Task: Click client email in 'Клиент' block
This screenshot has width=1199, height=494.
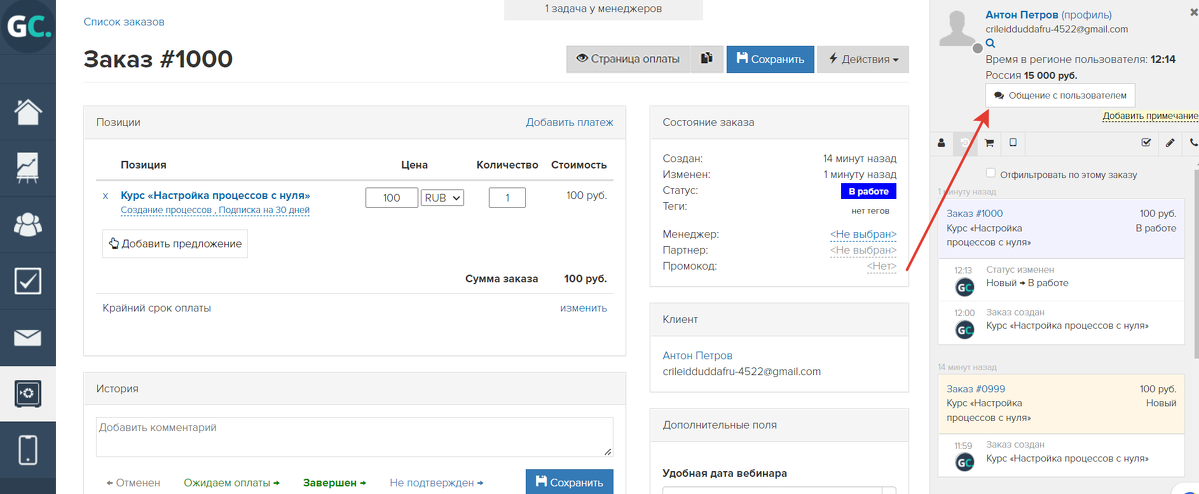Action: click(x=741, y=371)
